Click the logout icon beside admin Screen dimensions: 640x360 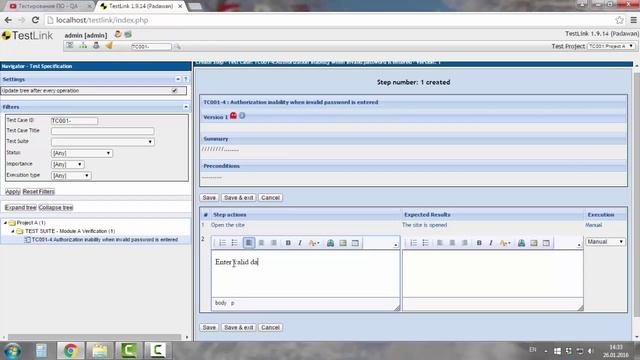128,35
